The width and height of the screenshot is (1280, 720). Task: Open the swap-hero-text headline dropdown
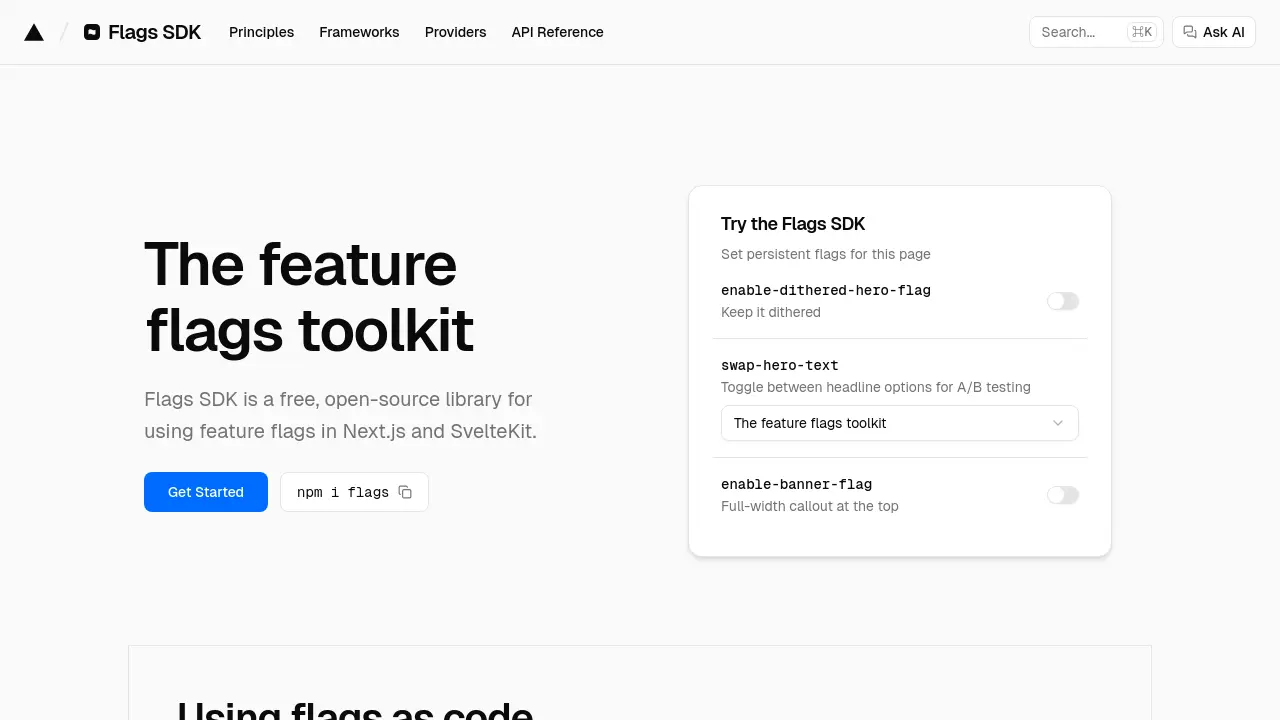900,423
